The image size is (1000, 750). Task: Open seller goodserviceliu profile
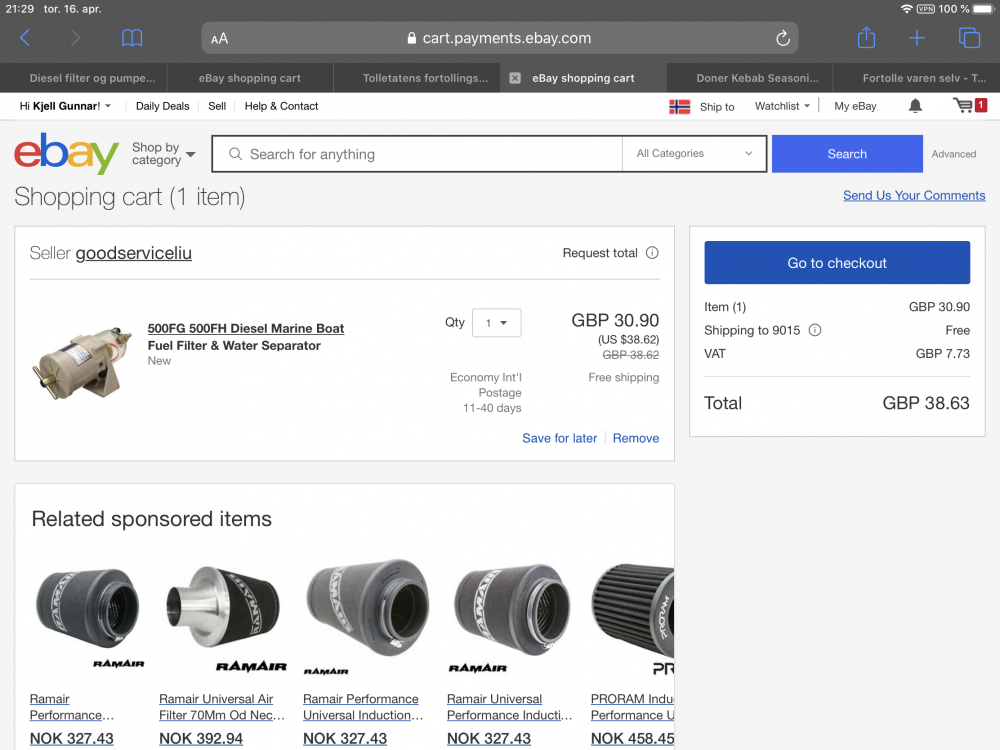tap(133, 253)
